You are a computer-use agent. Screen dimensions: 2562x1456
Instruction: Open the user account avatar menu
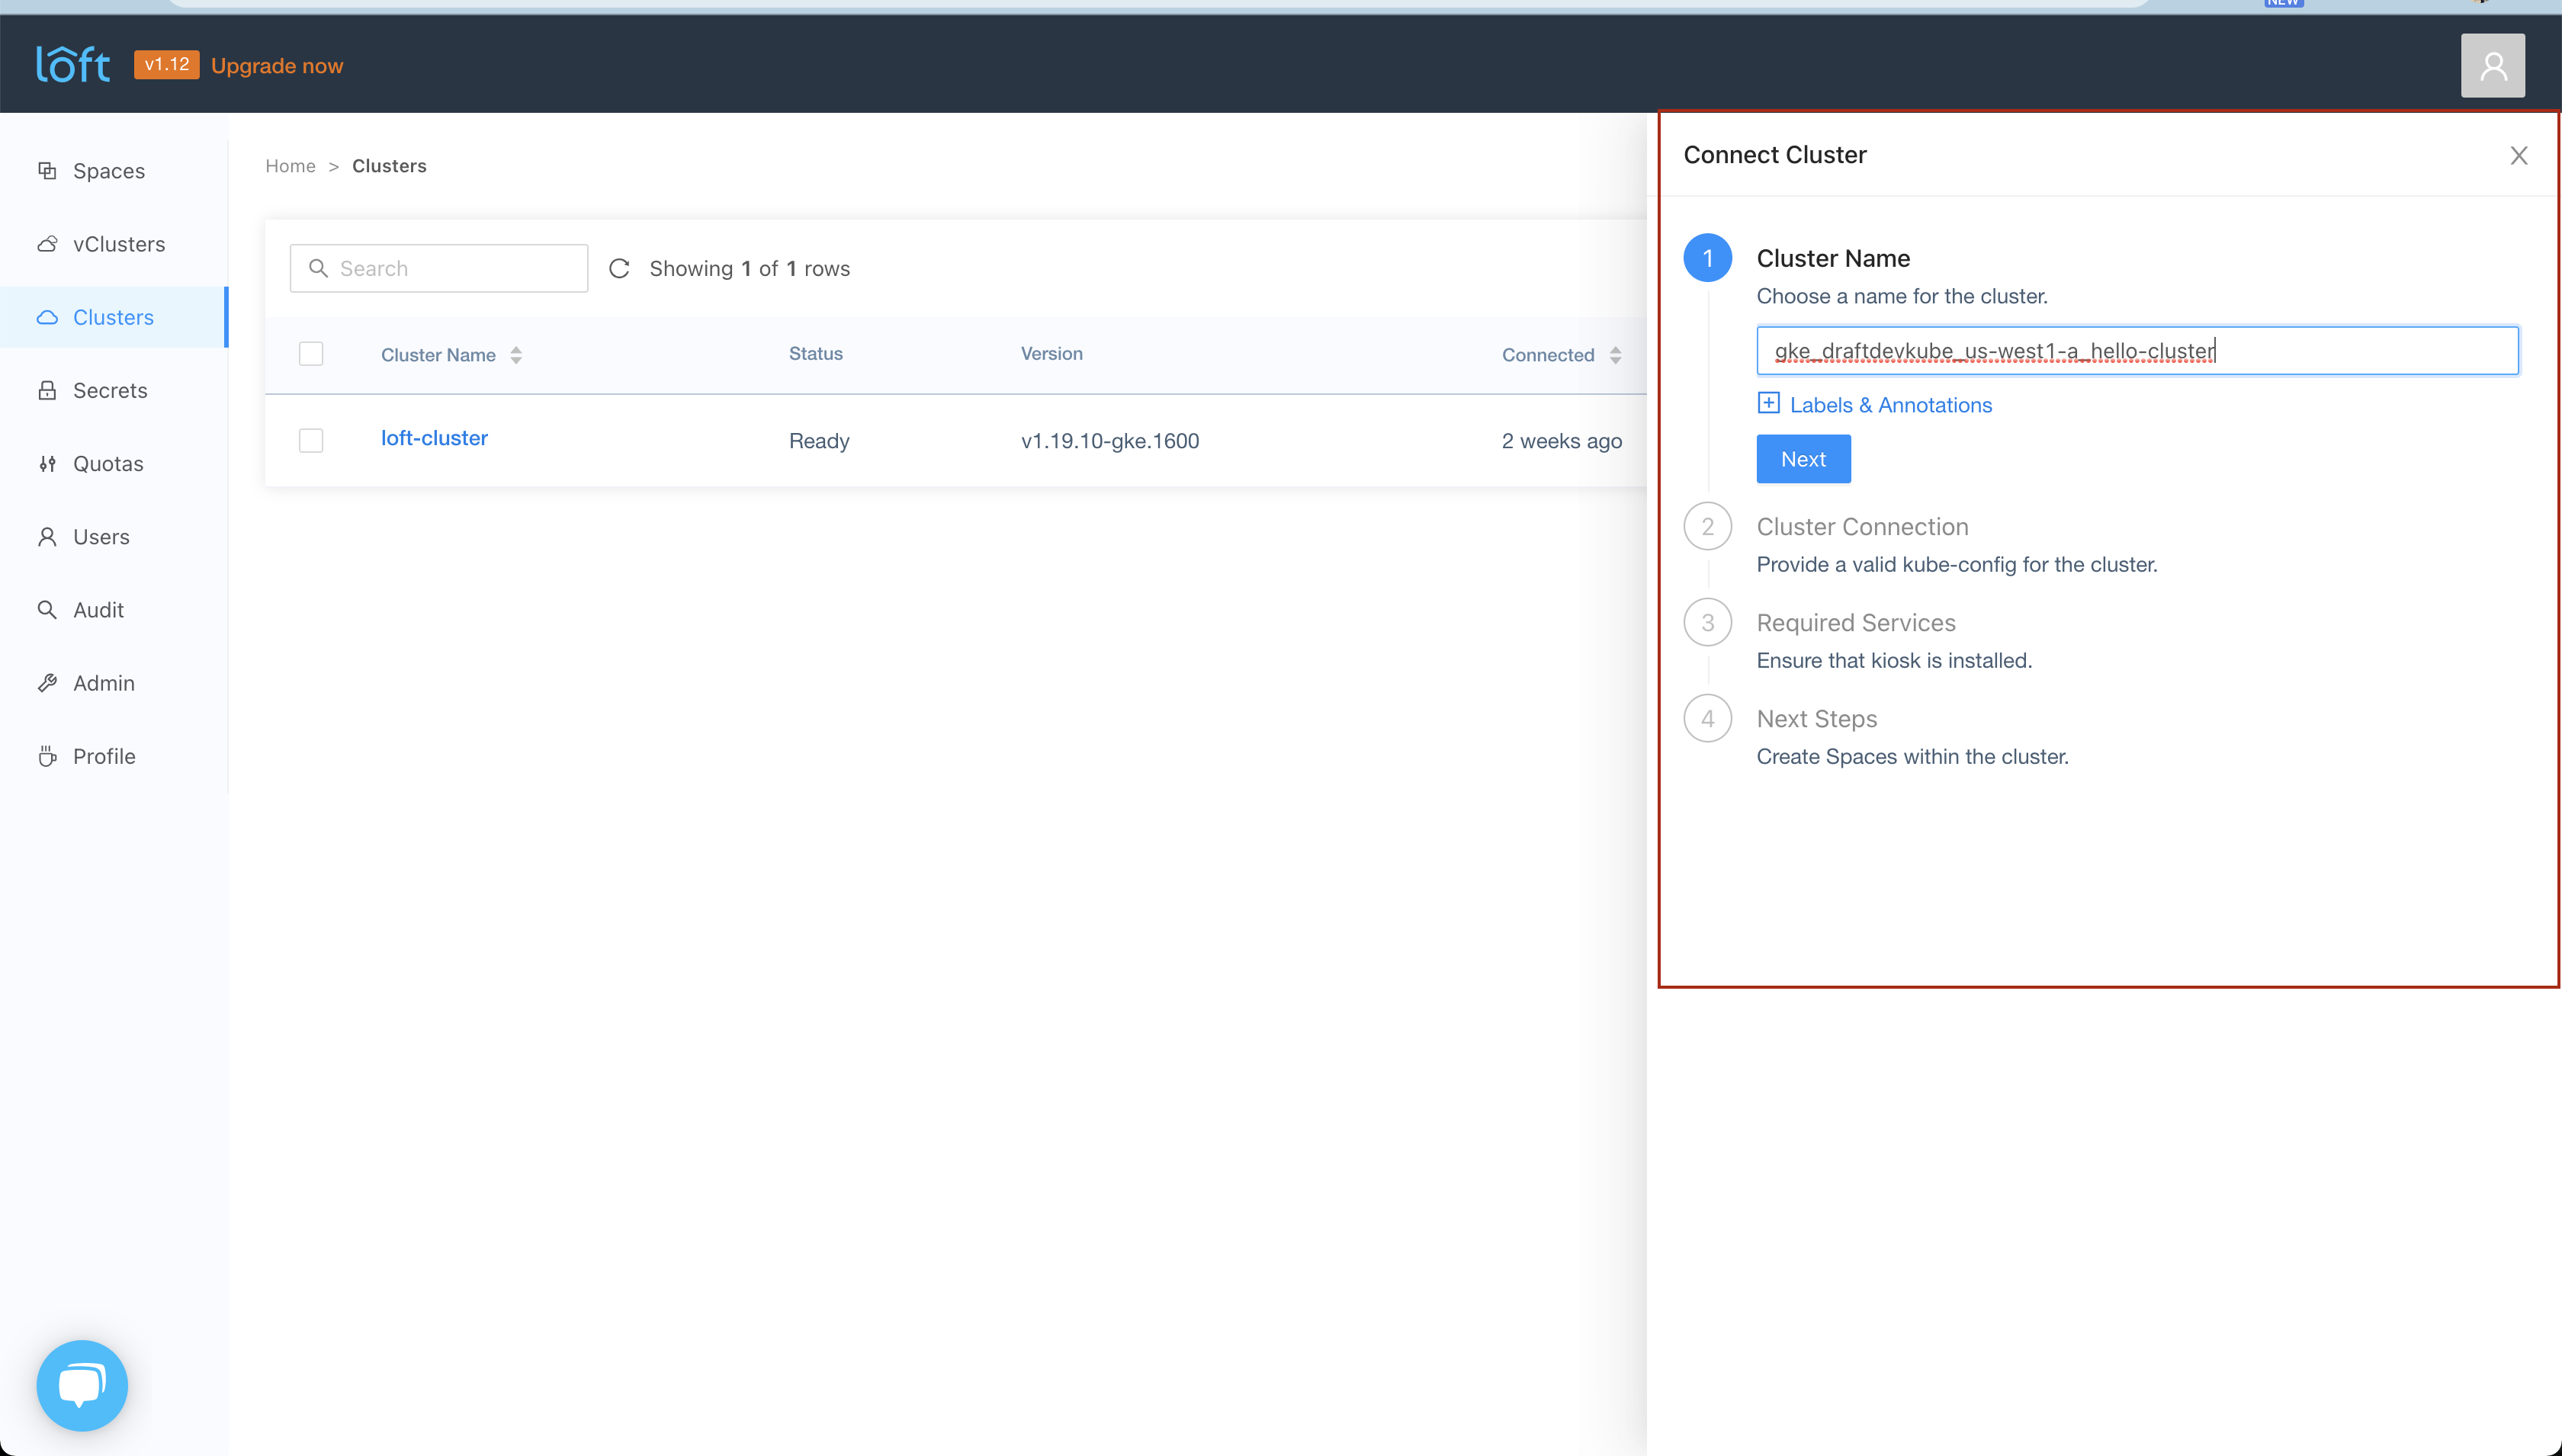click(x=2492, y=66)
